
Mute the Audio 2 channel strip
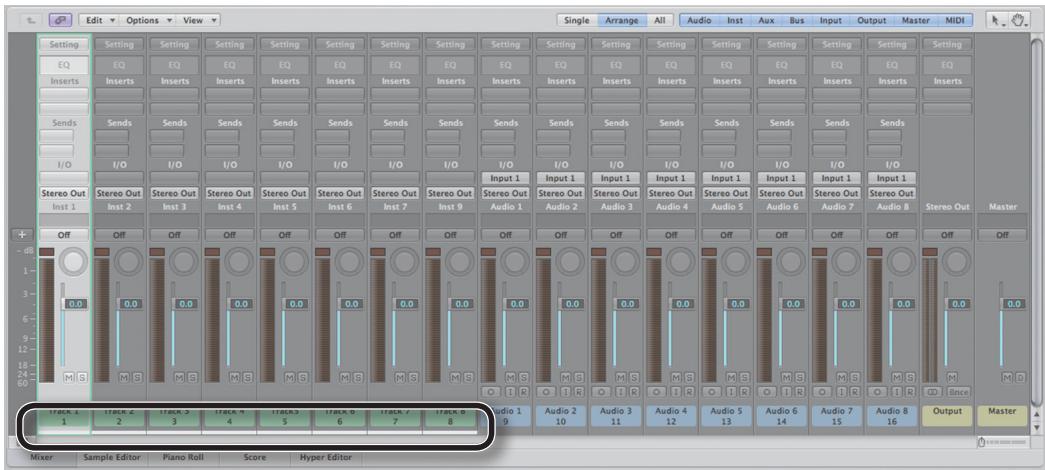point(566,378)
